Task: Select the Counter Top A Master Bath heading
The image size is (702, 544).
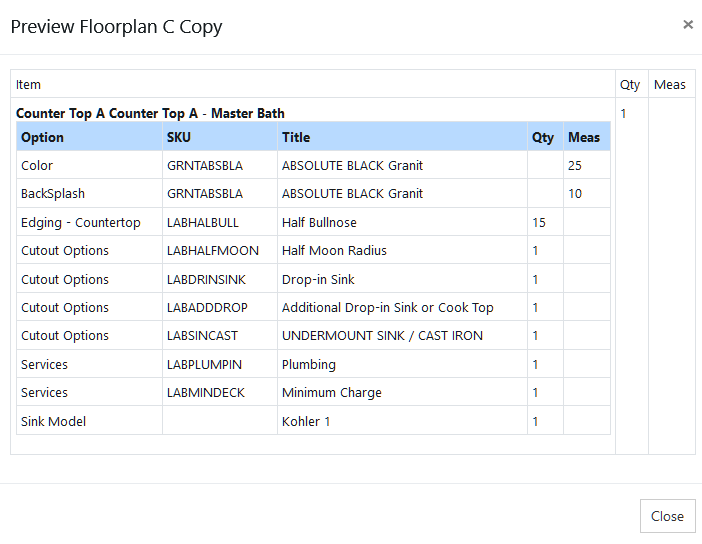Action: (150, 113)
